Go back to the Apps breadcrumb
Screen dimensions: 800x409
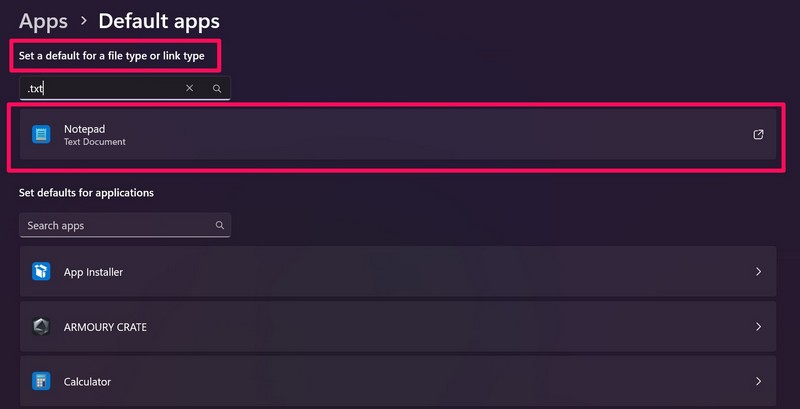click(43, 20)
